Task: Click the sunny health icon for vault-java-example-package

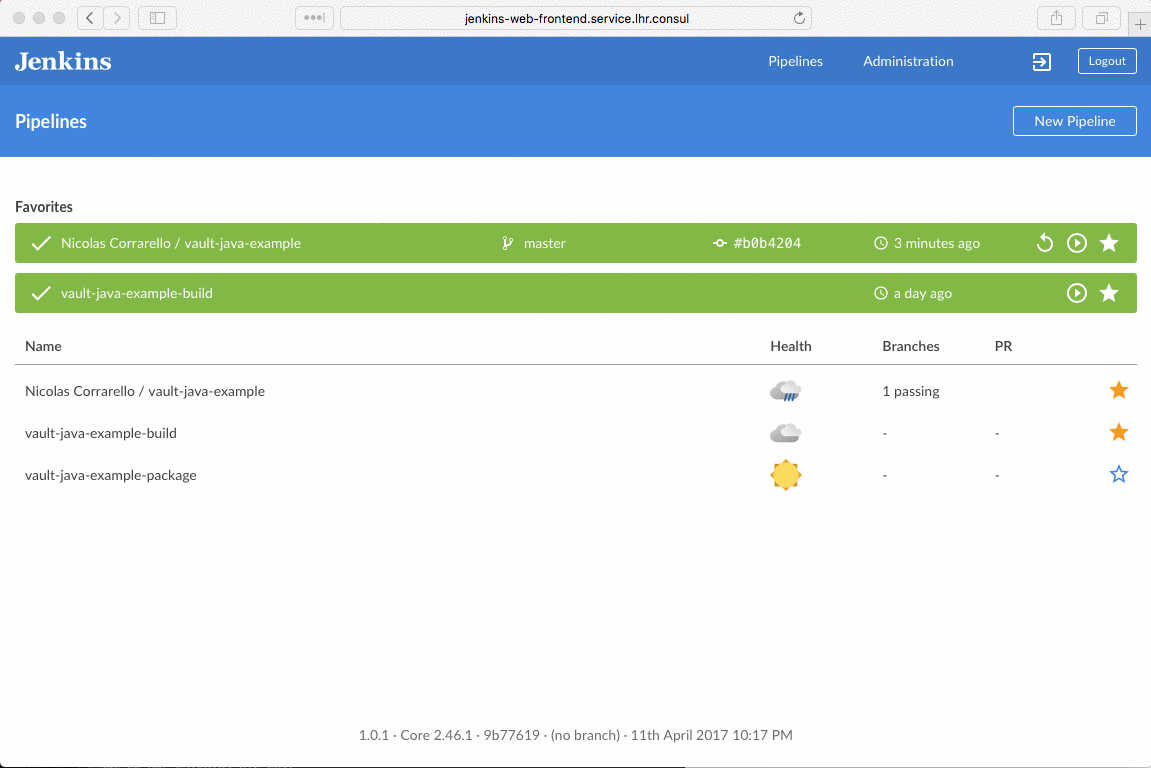Action: point(785,475)
